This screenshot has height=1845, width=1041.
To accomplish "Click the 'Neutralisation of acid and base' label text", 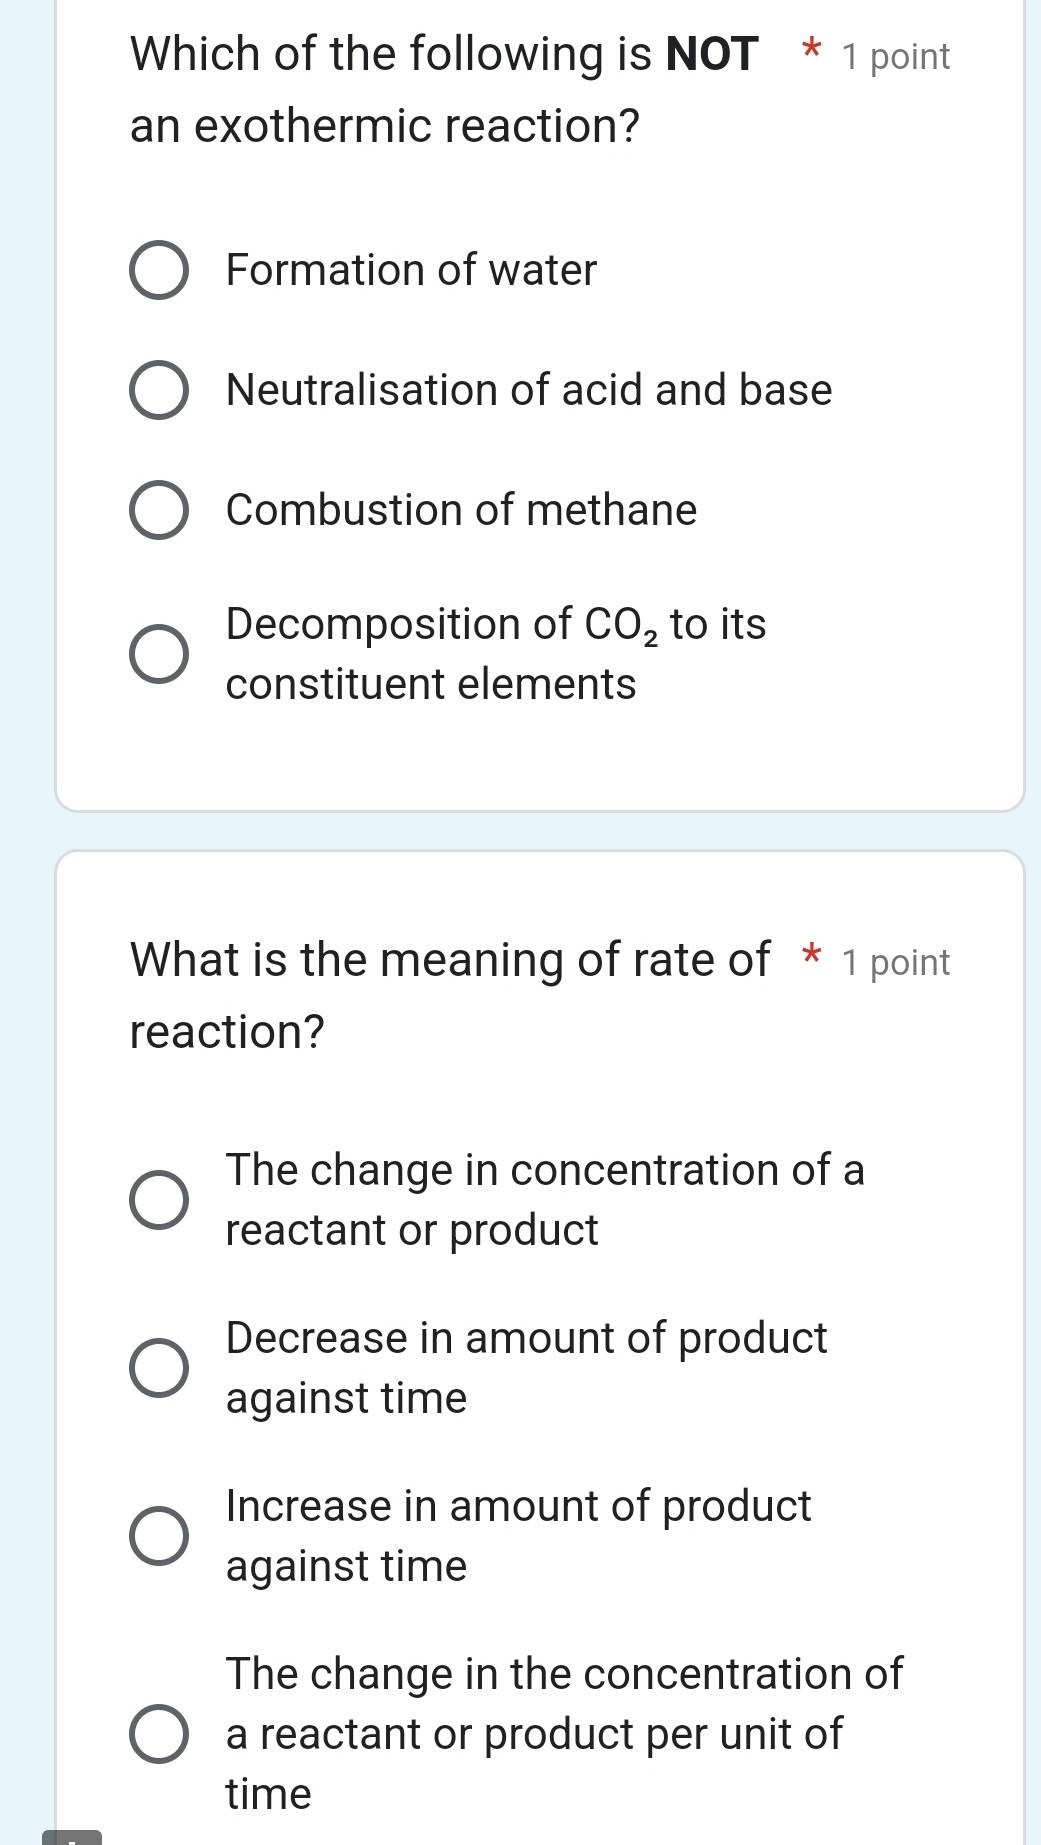I will [x=529, y=390].
